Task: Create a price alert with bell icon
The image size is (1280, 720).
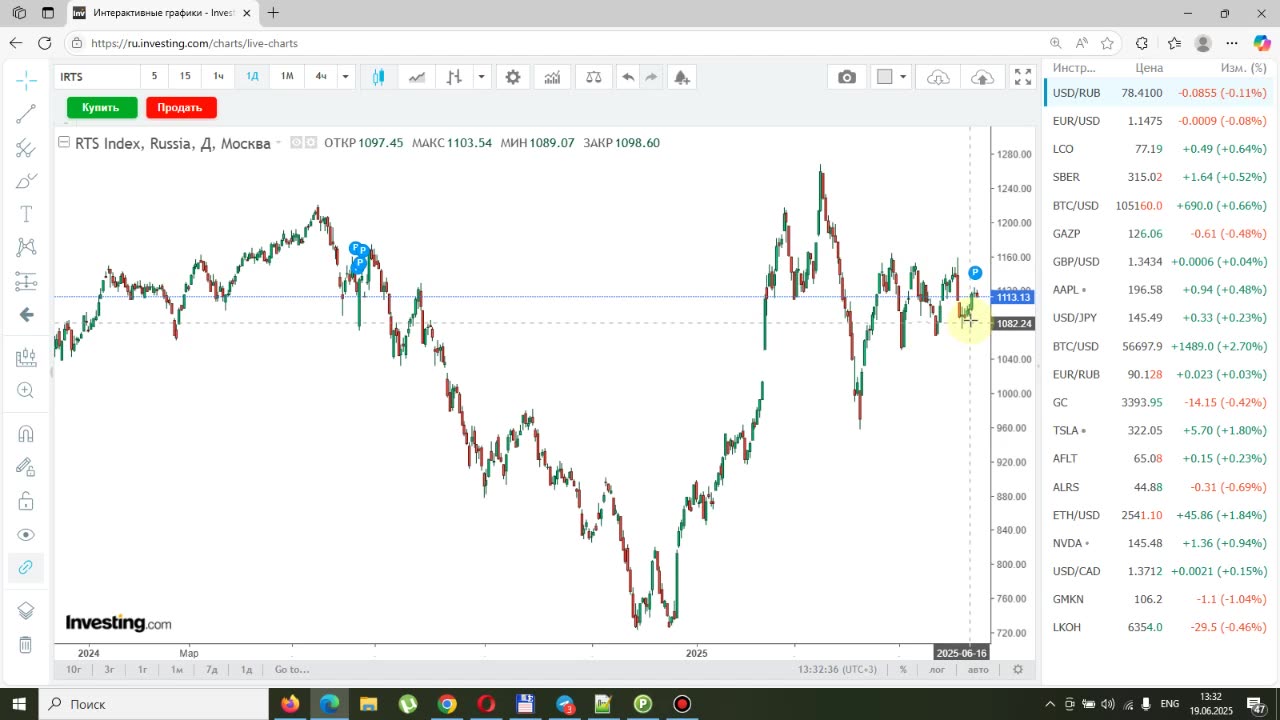Action: tap(682, 77)
